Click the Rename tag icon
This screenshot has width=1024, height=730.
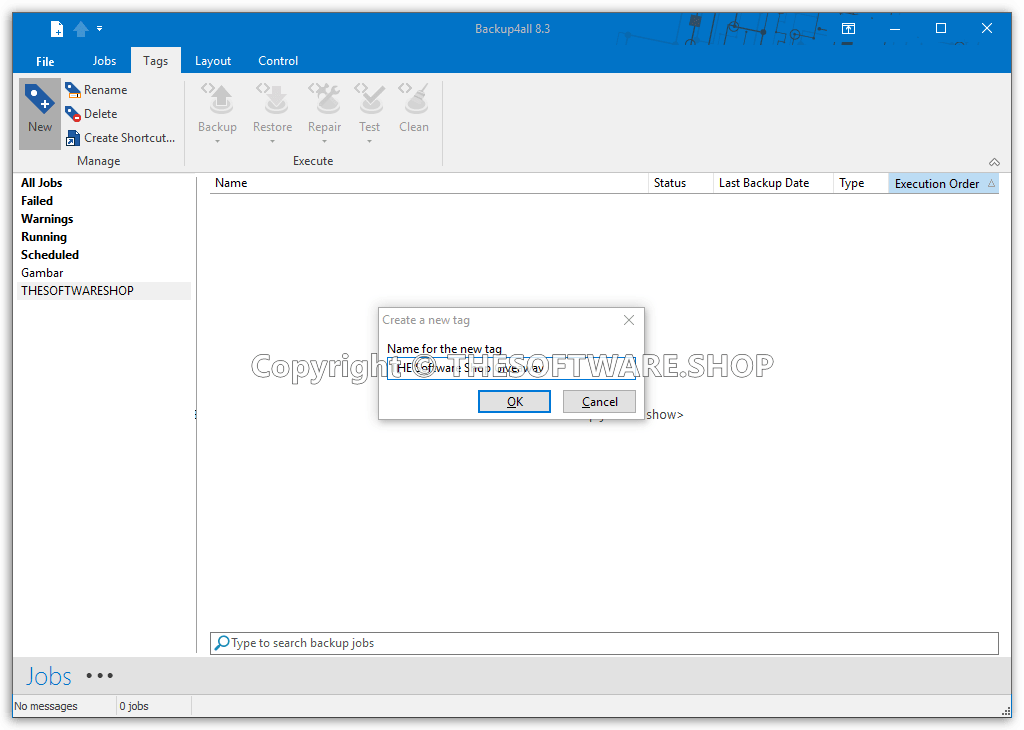(72, 89)
